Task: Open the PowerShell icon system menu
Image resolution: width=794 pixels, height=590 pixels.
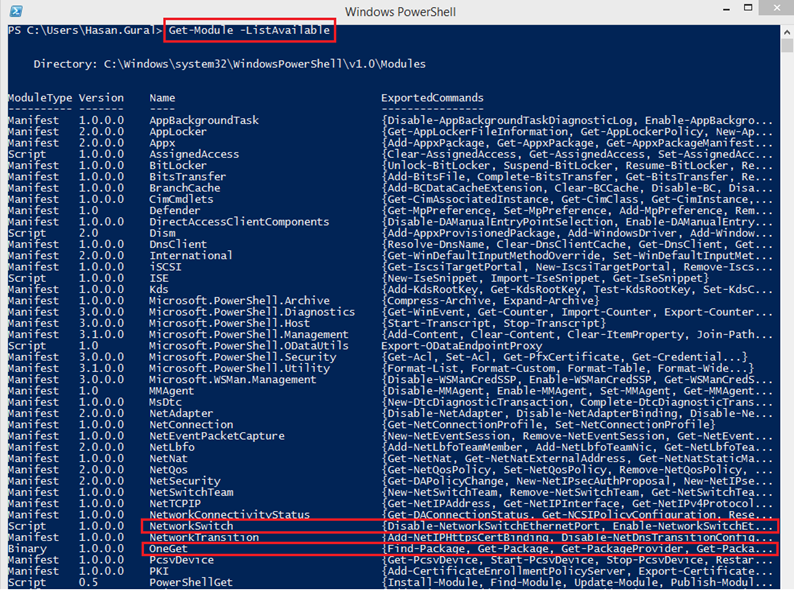Action: tap(16, 11)
